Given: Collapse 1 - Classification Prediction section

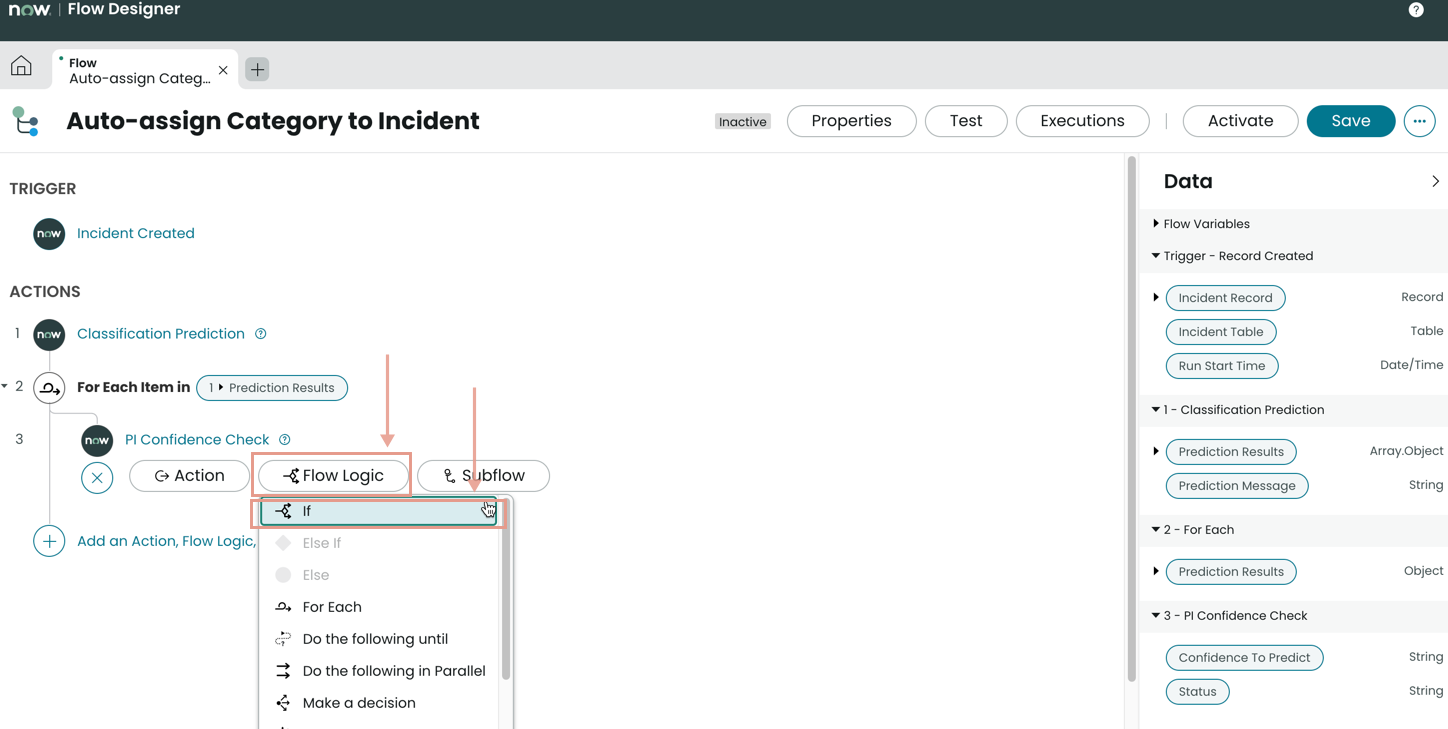Looking at the screenshot, I should pyautogui.click(x=1156, y=410).
